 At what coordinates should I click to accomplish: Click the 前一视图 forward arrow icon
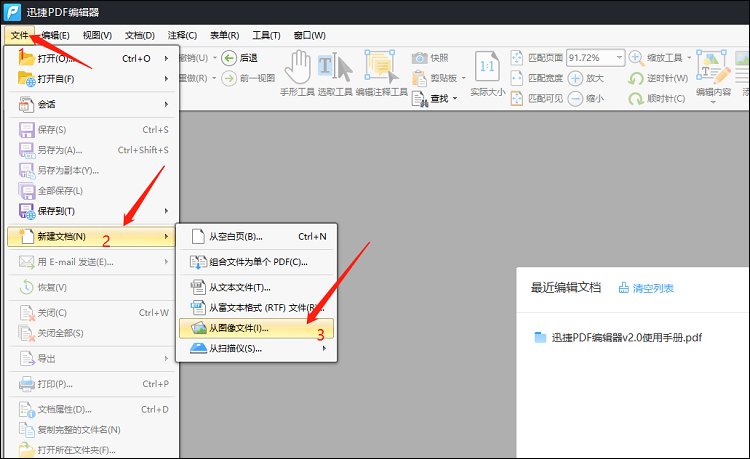click(x=229, y=78)
